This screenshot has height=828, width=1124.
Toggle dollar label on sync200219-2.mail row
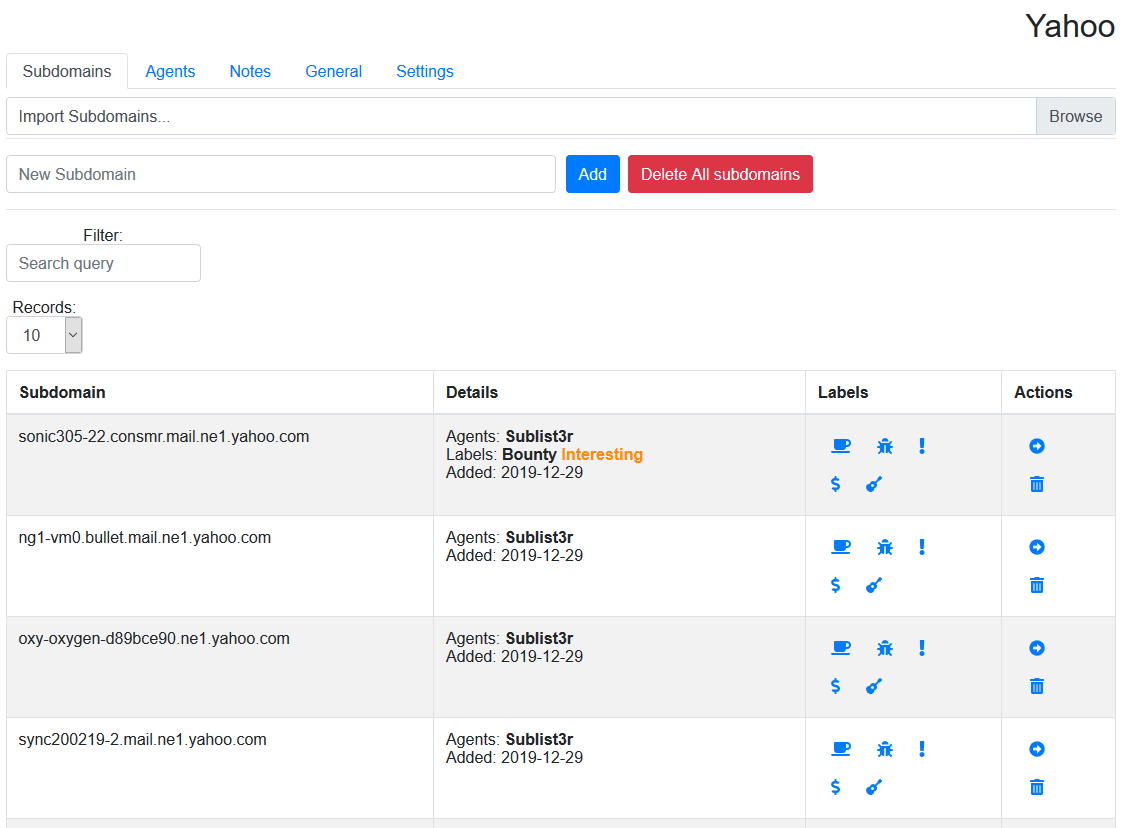coord(835,787)
